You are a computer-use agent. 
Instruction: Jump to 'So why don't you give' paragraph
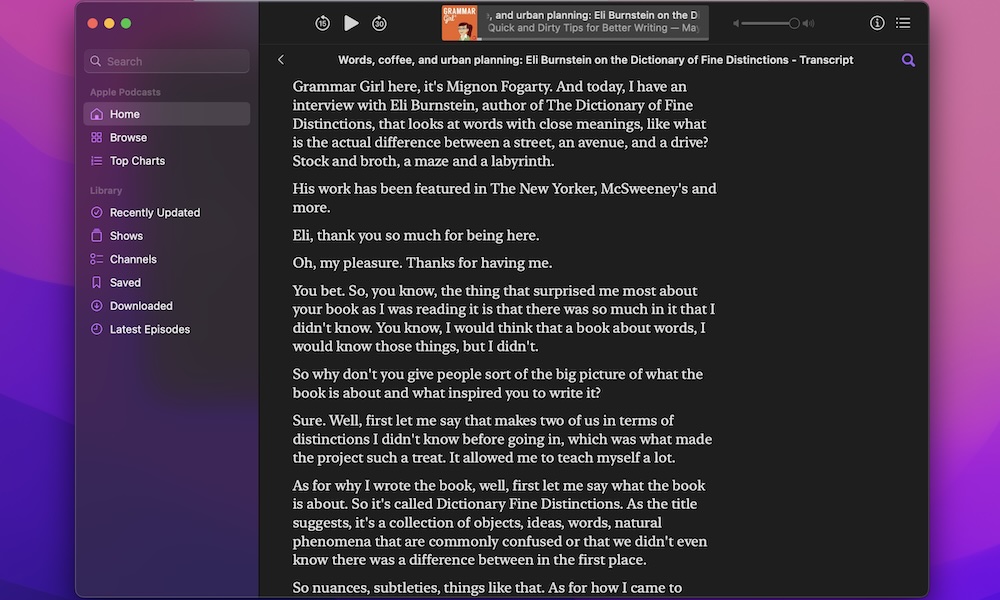click(497, 384)
